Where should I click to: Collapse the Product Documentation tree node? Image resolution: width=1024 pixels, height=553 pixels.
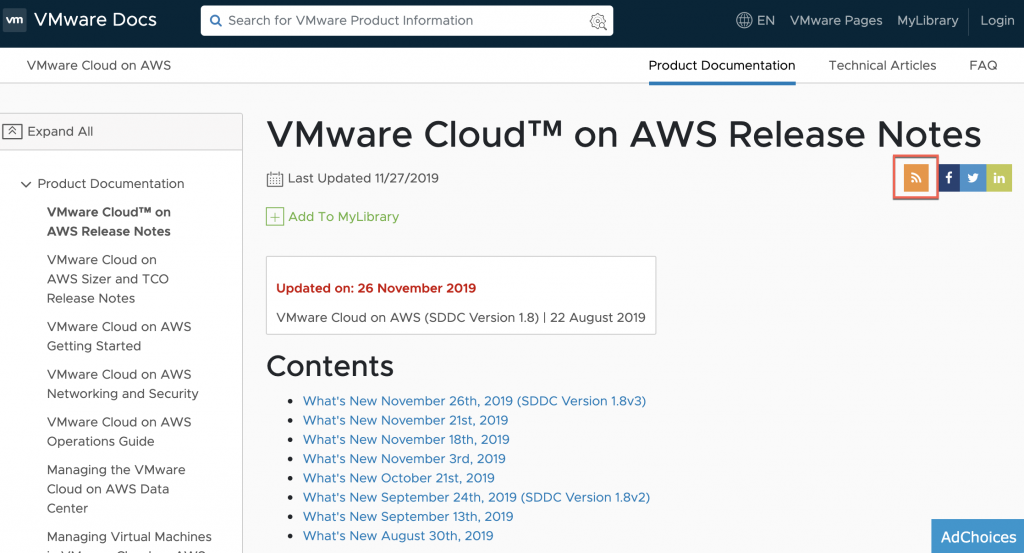pyautogui.click(x=26, y=184)
